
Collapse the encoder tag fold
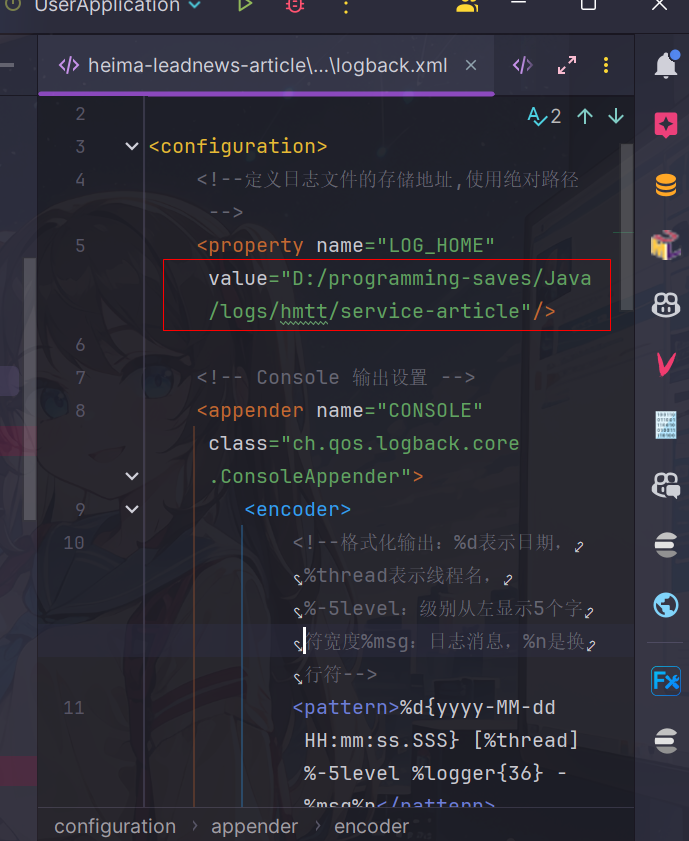click(x=132, y=509)
